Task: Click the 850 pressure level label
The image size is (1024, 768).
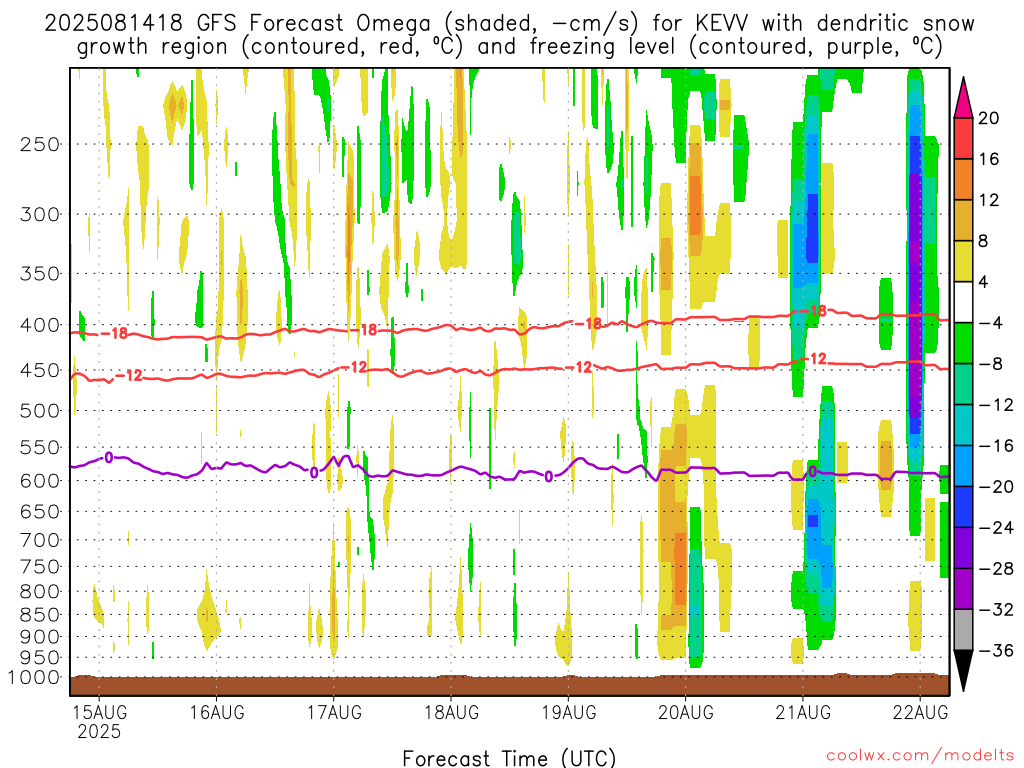Action: [40, 615]
